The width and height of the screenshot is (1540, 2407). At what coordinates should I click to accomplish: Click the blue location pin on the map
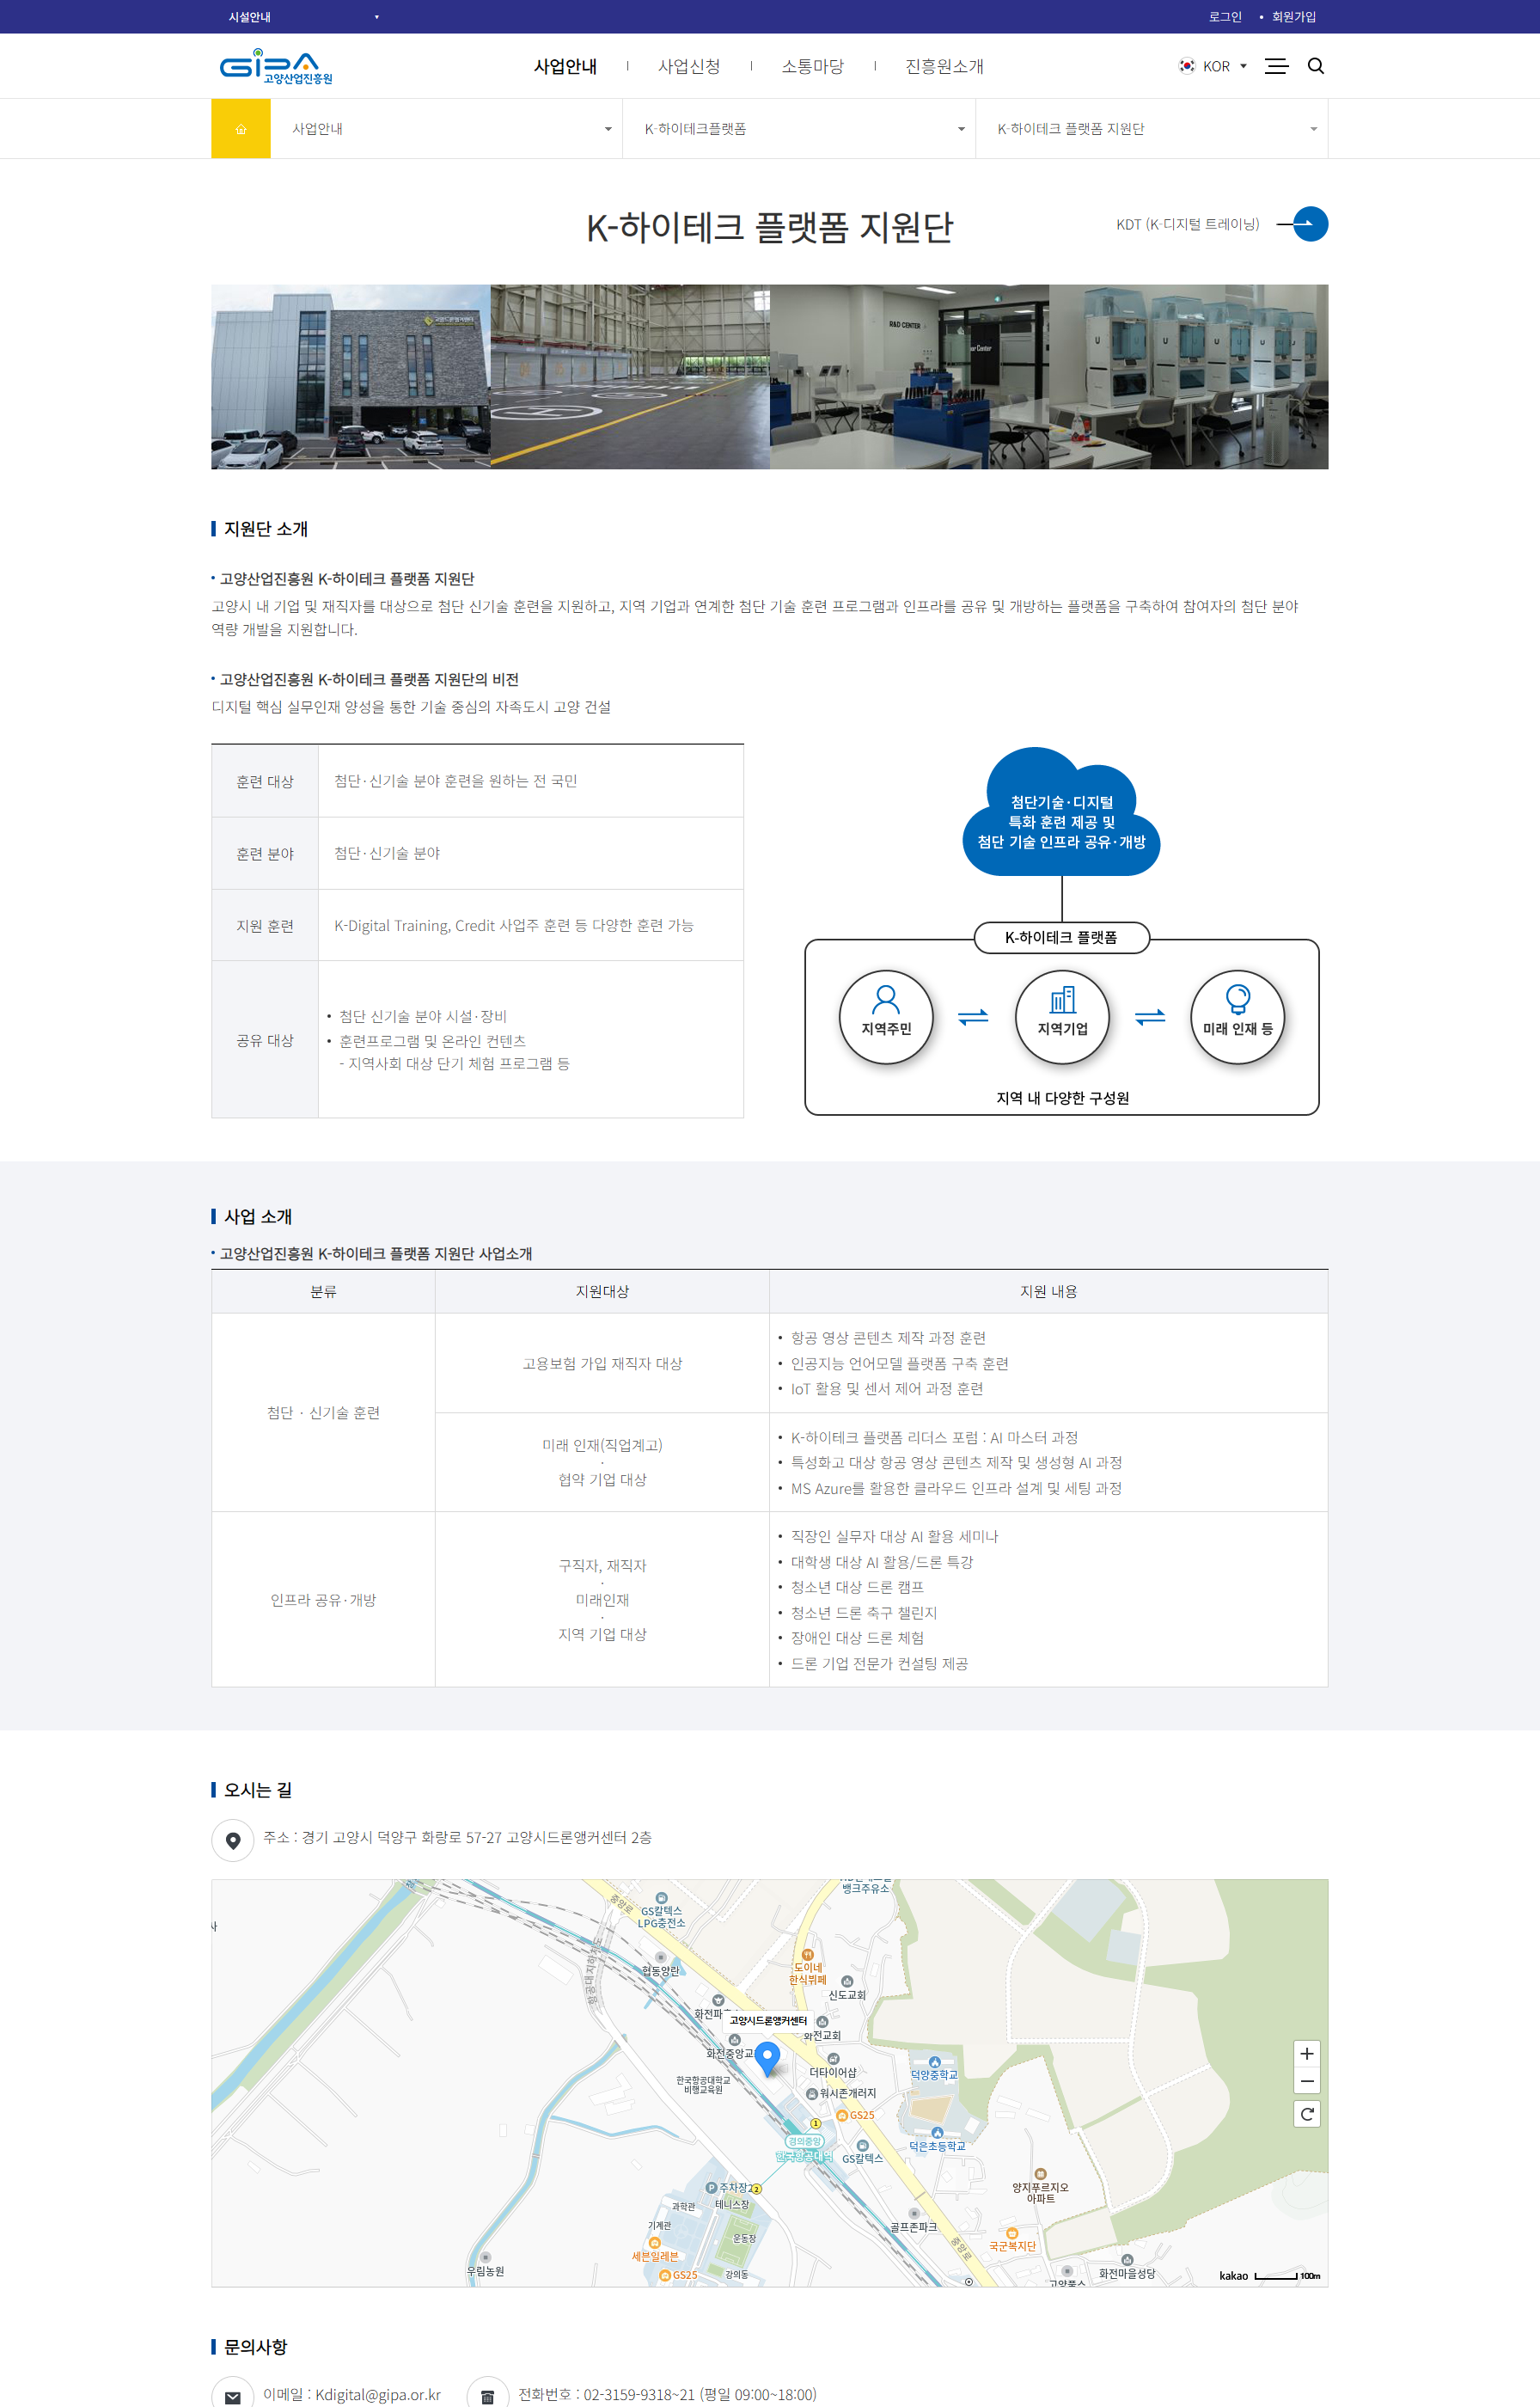767,2059
